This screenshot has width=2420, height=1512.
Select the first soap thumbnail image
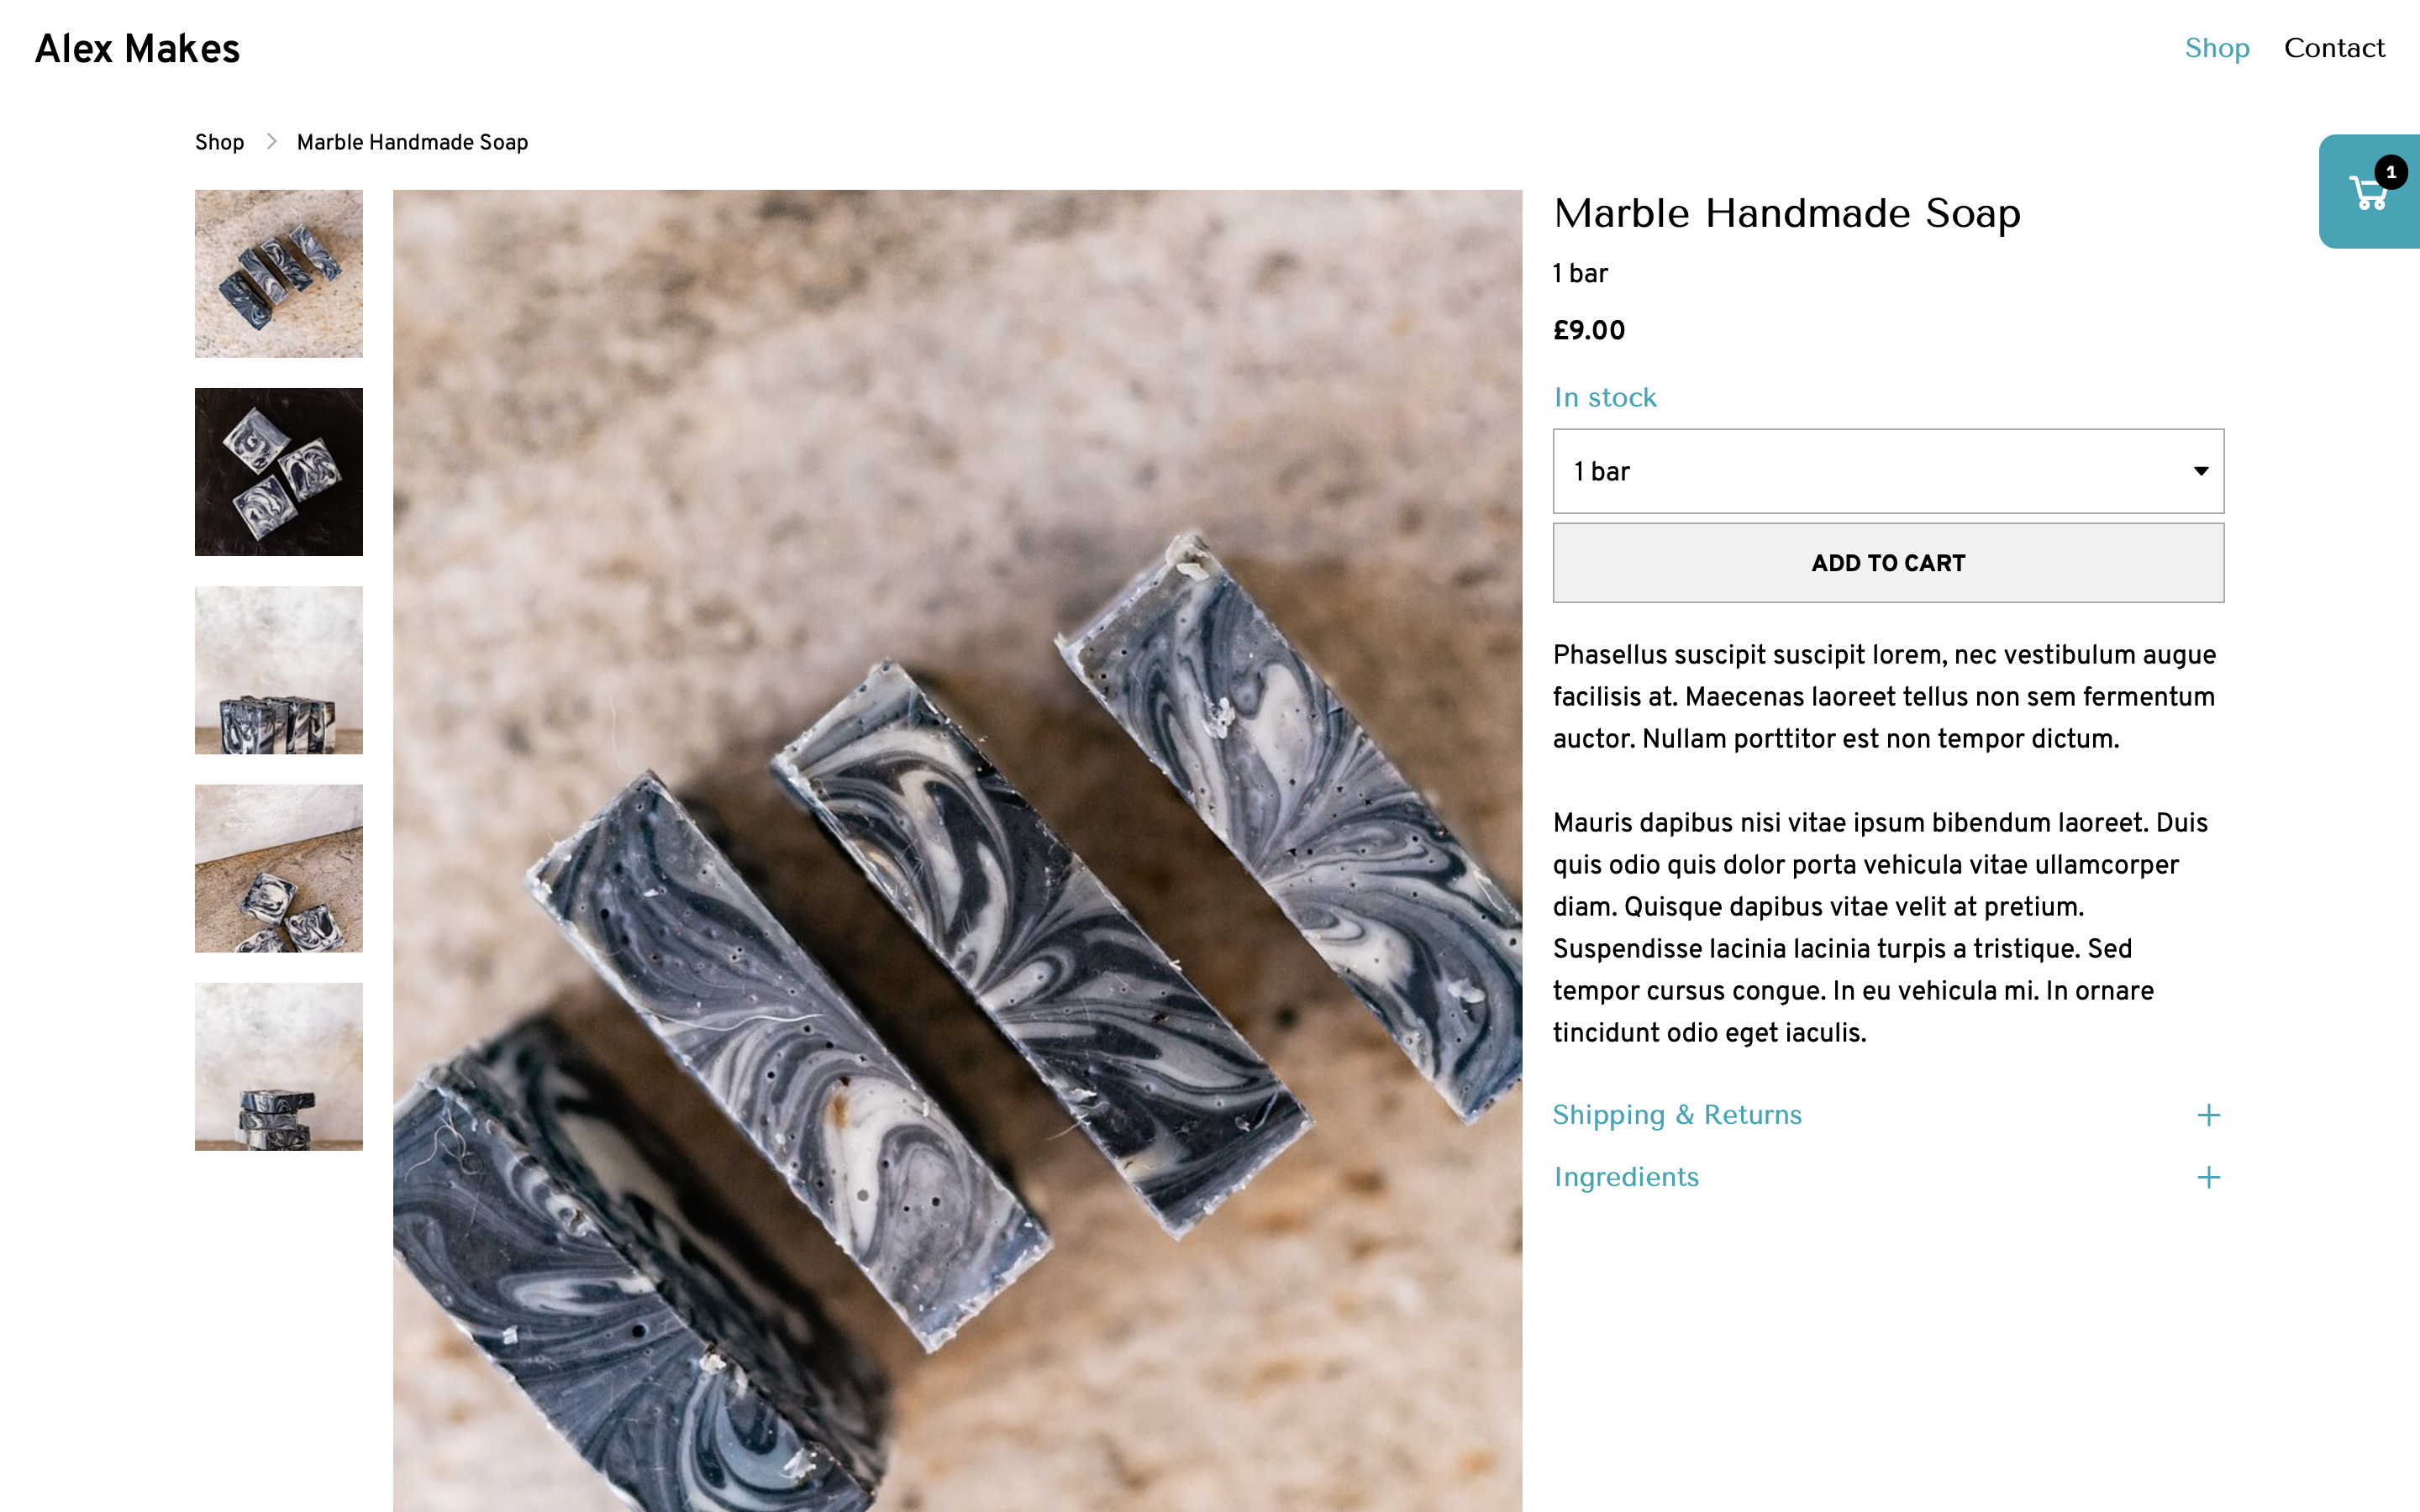click(x=279, y=274)
